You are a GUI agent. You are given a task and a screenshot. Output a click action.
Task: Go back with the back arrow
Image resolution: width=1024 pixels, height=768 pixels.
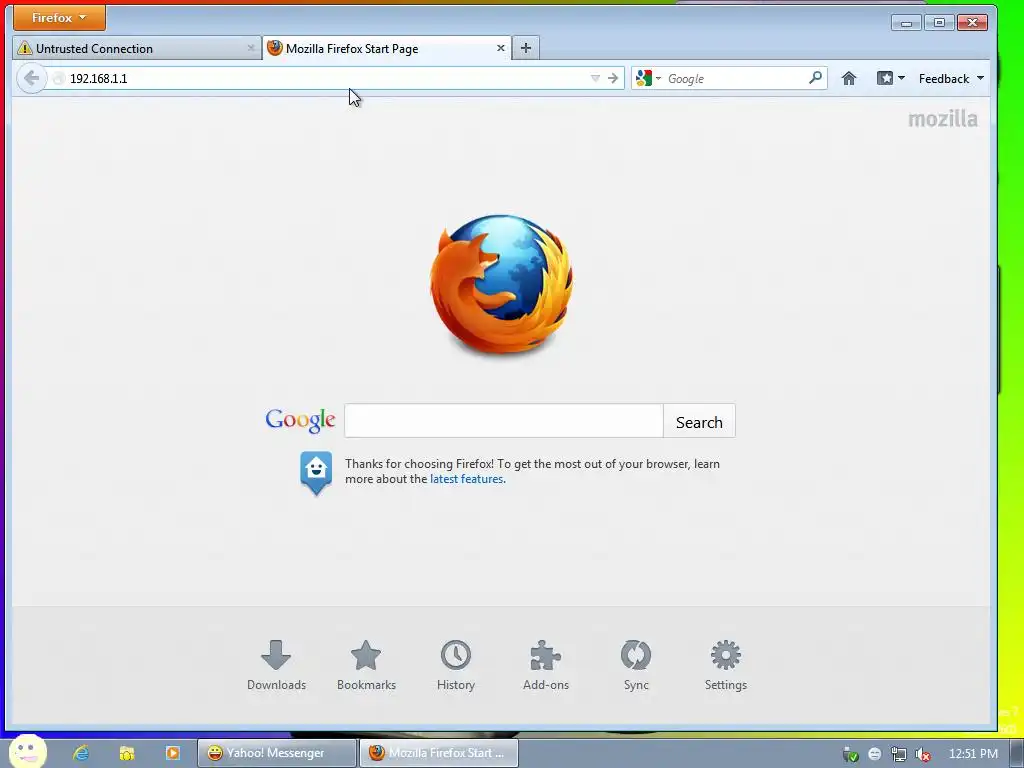(31, 78)
